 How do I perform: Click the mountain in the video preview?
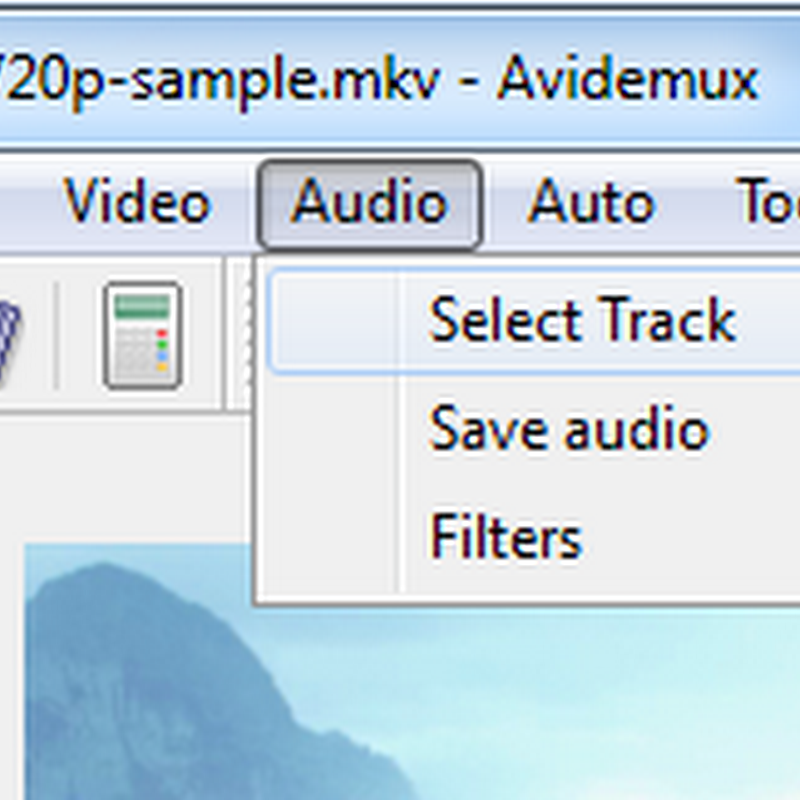[x=130, y=680]
